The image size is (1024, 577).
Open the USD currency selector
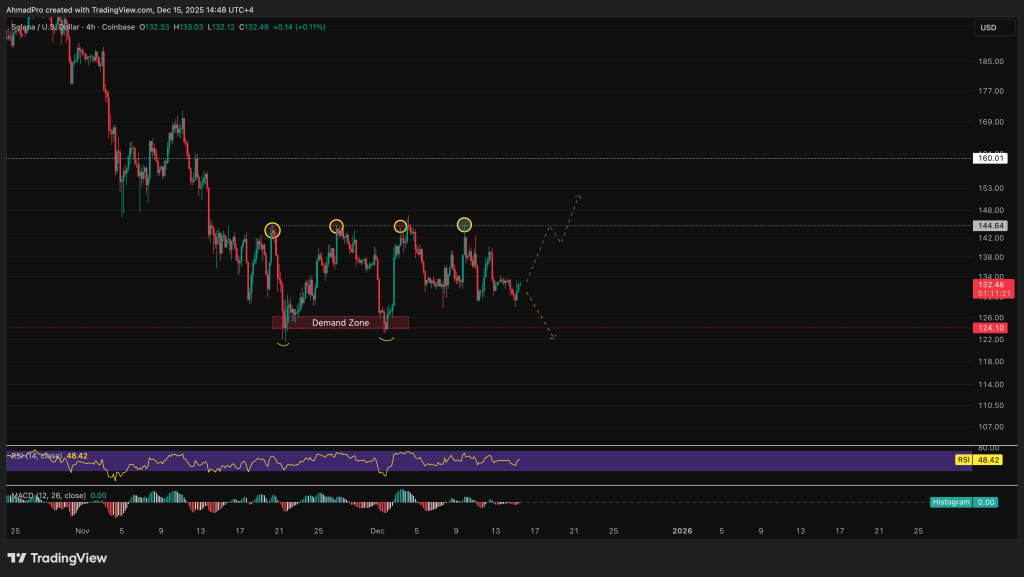[x=988, y=28]
